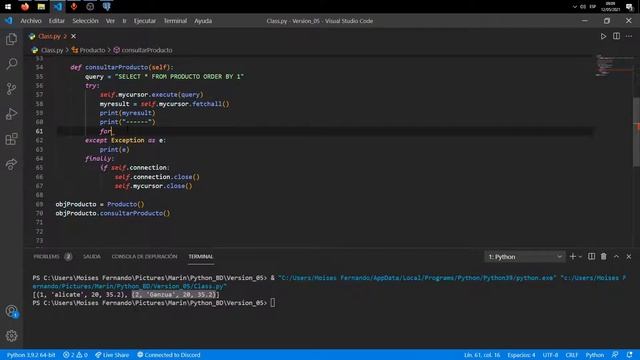Open the Explorer view in activity bar

pyautogui.click(x=11, y=39)
